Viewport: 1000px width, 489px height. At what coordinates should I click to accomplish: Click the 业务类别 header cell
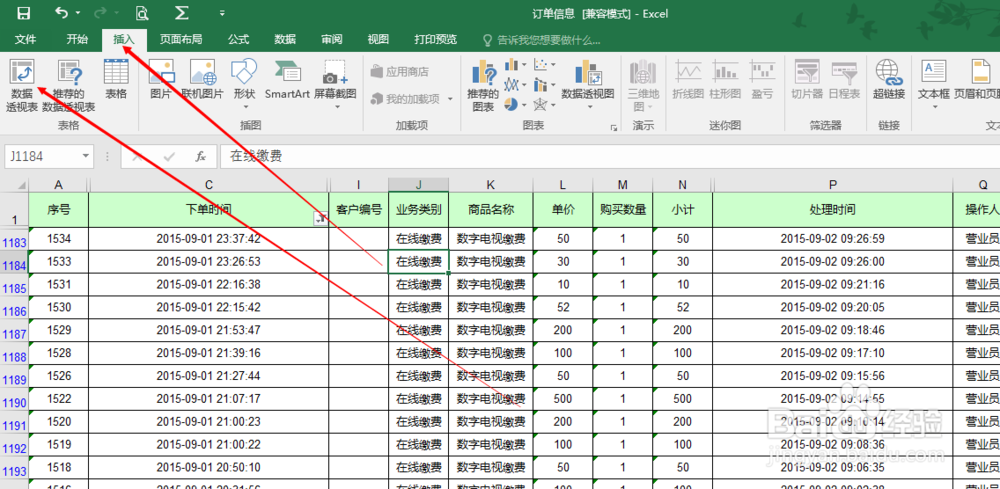pyautogui.click(x=418, y=210)
